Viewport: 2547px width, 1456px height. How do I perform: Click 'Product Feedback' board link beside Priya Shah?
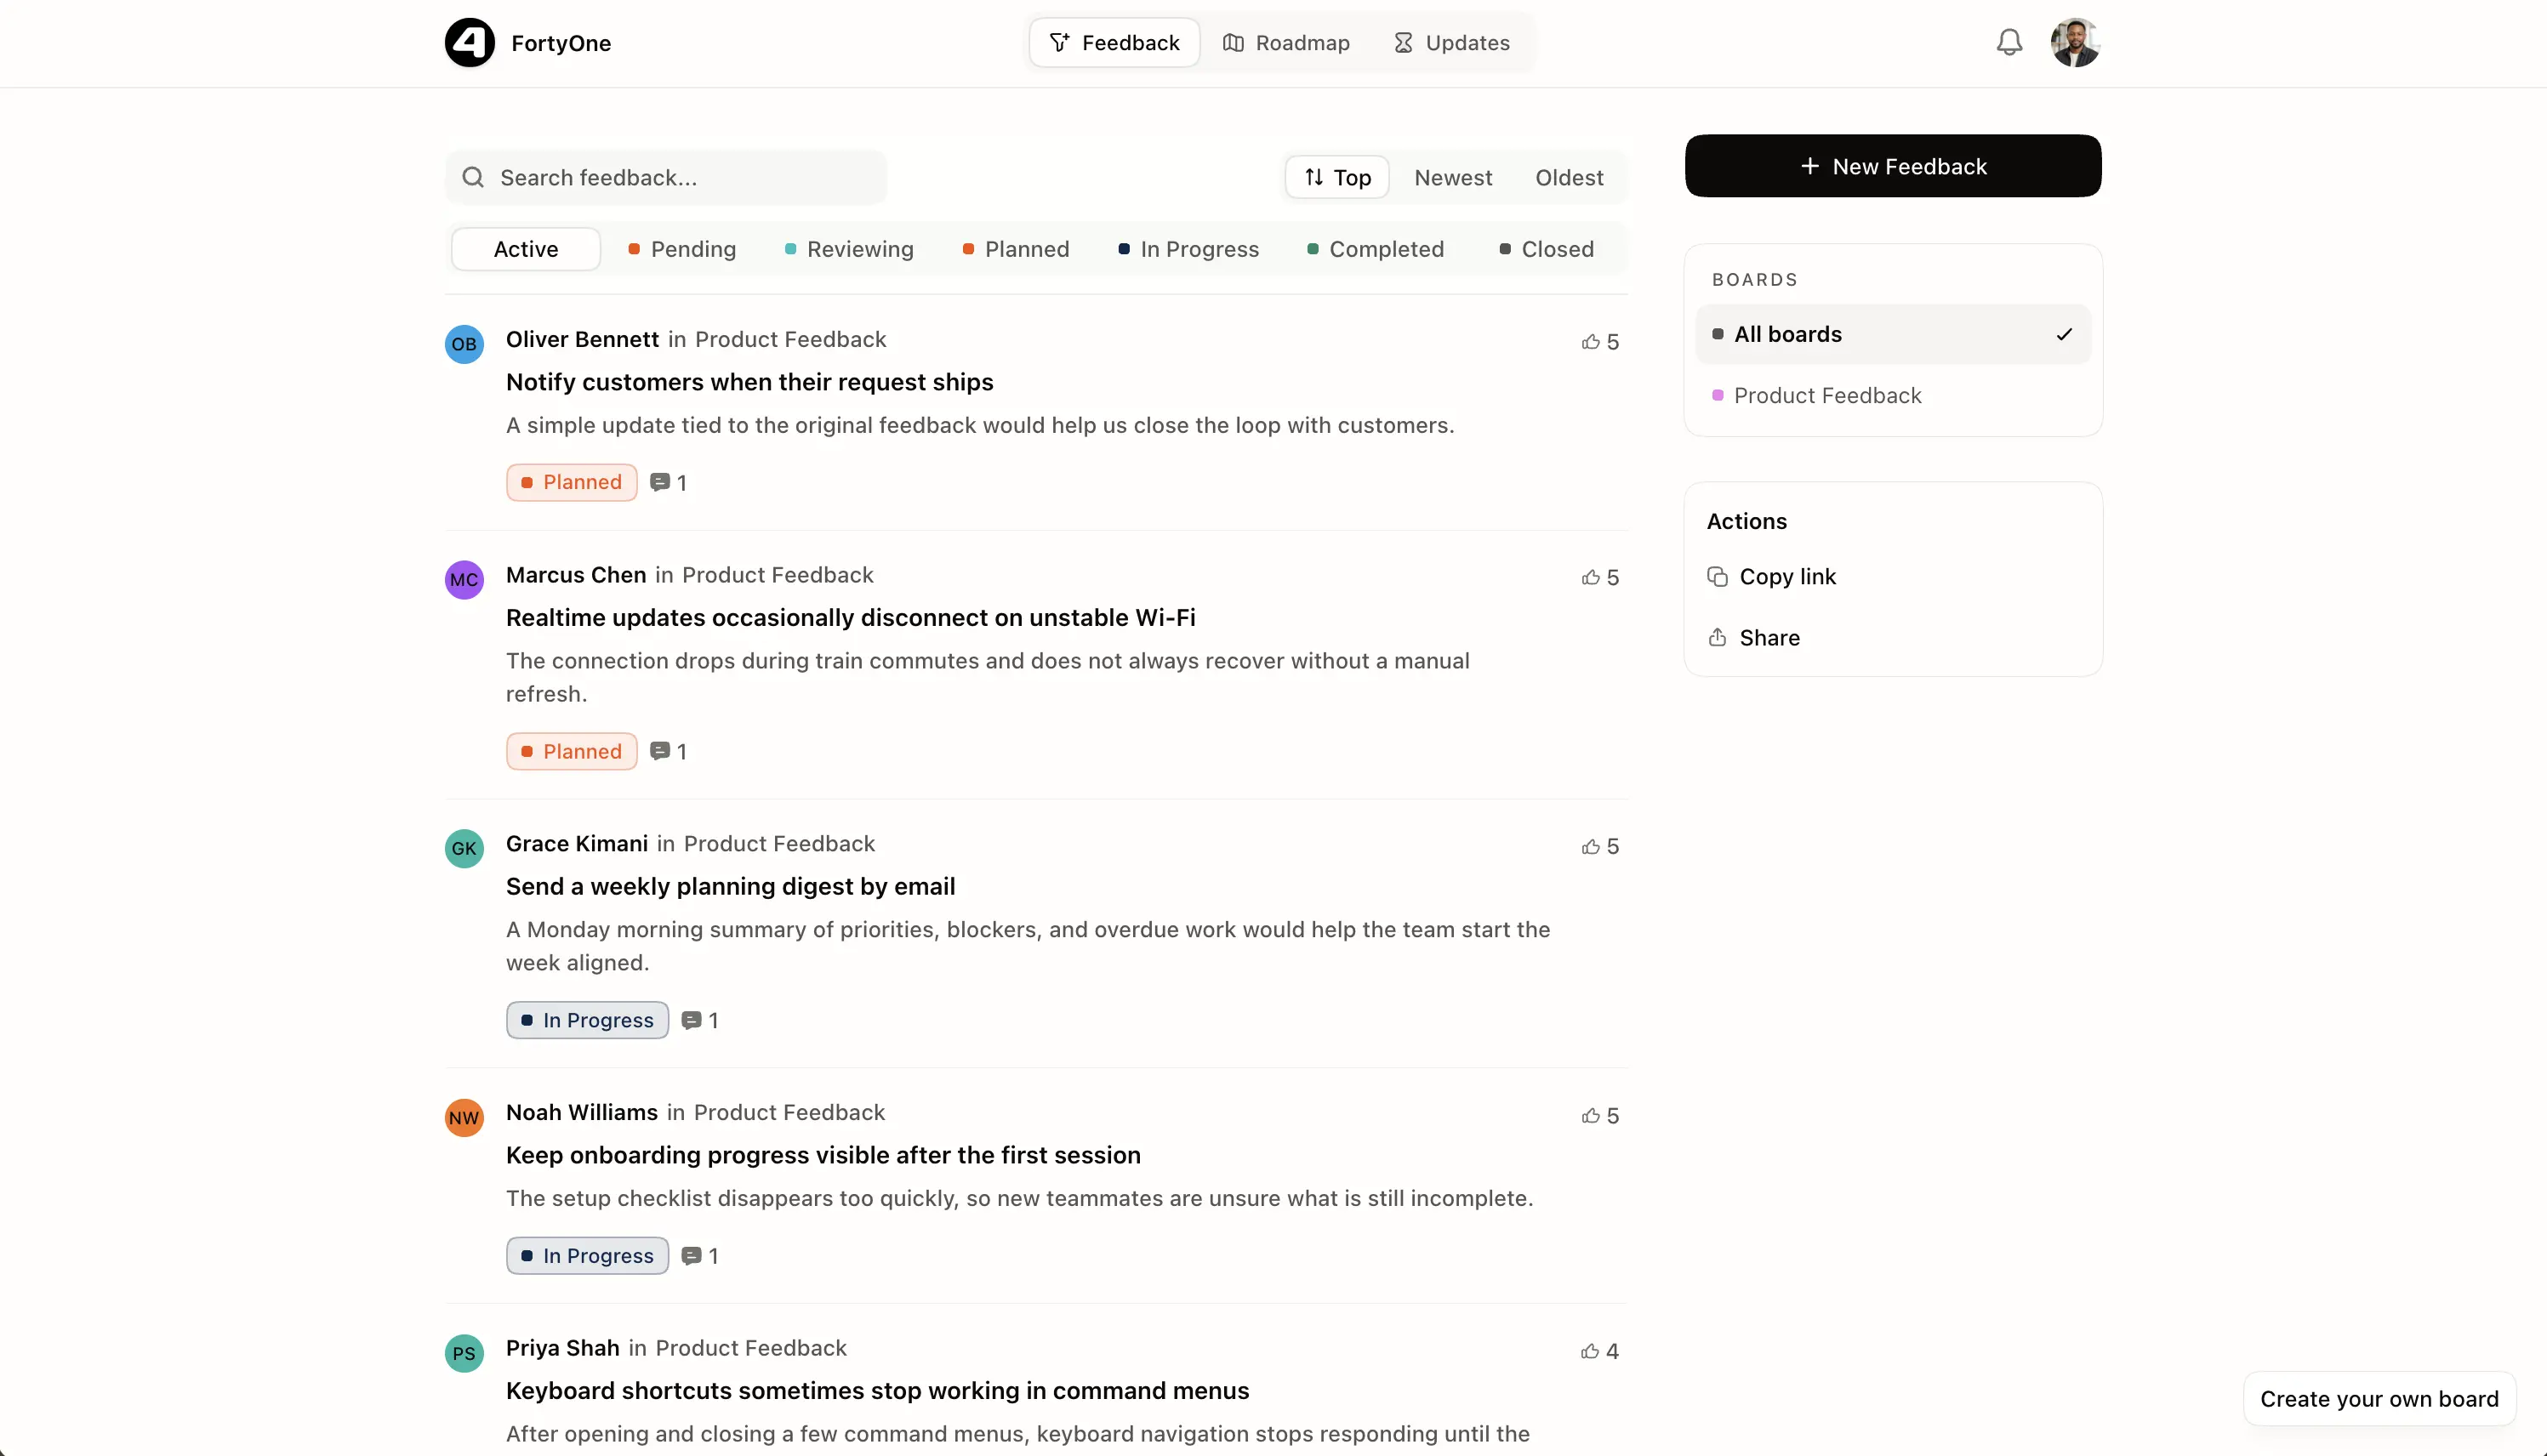pos(751,1349)
